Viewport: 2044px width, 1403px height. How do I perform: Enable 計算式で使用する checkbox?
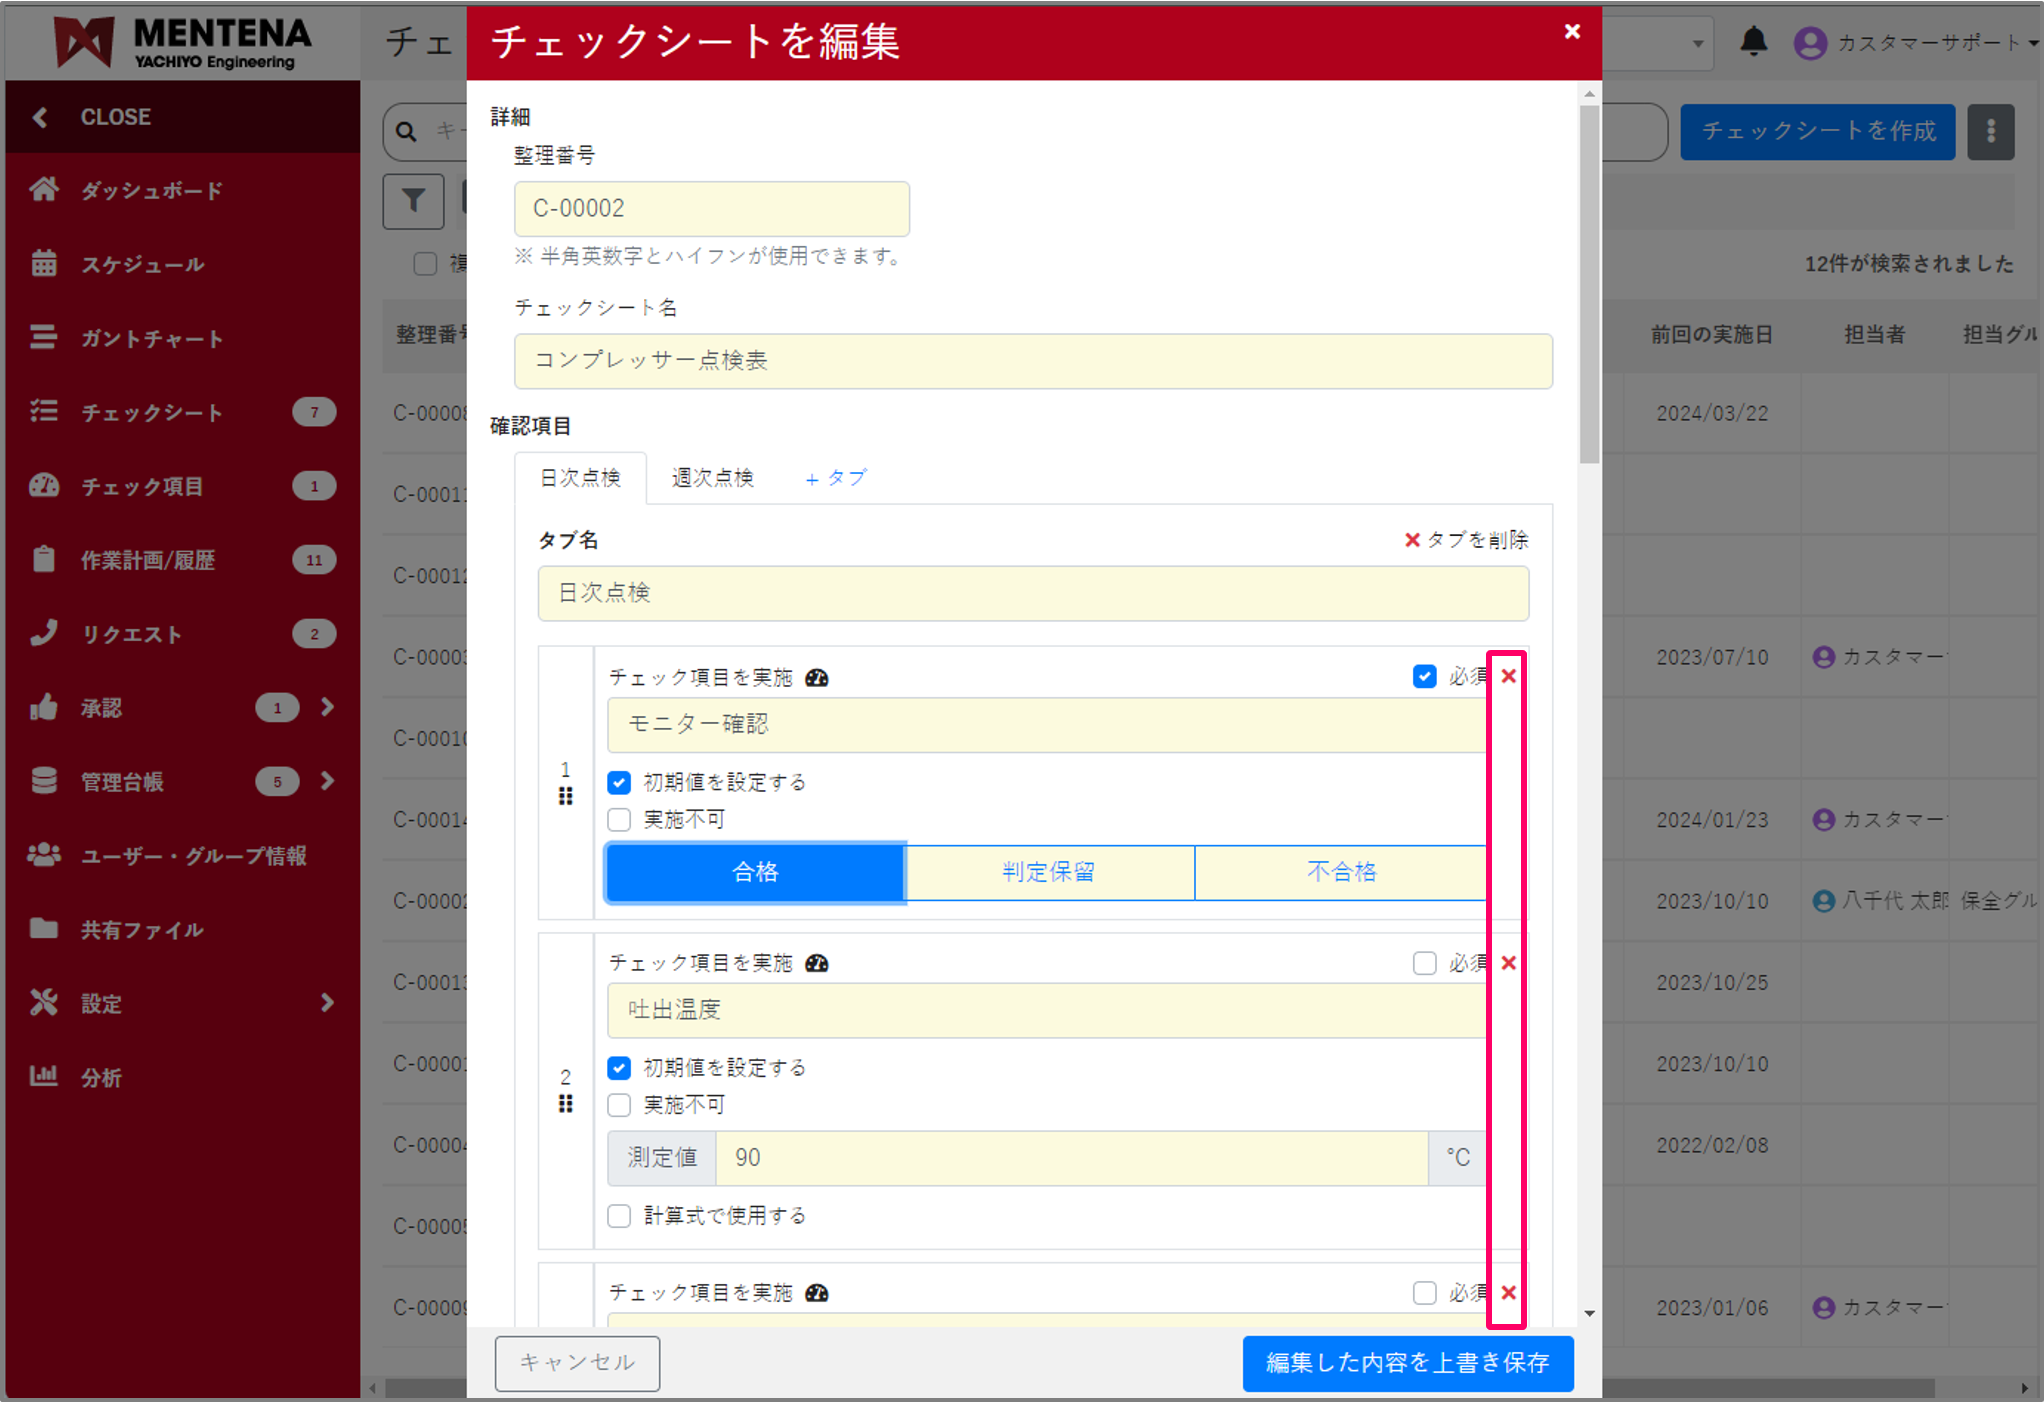(620, 1216)
